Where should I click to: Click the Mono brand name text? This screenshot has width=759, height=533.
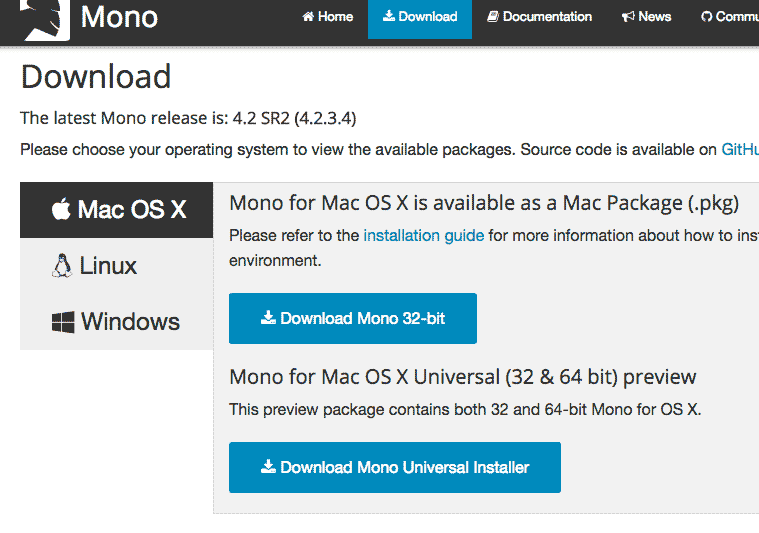coord(119,17)
